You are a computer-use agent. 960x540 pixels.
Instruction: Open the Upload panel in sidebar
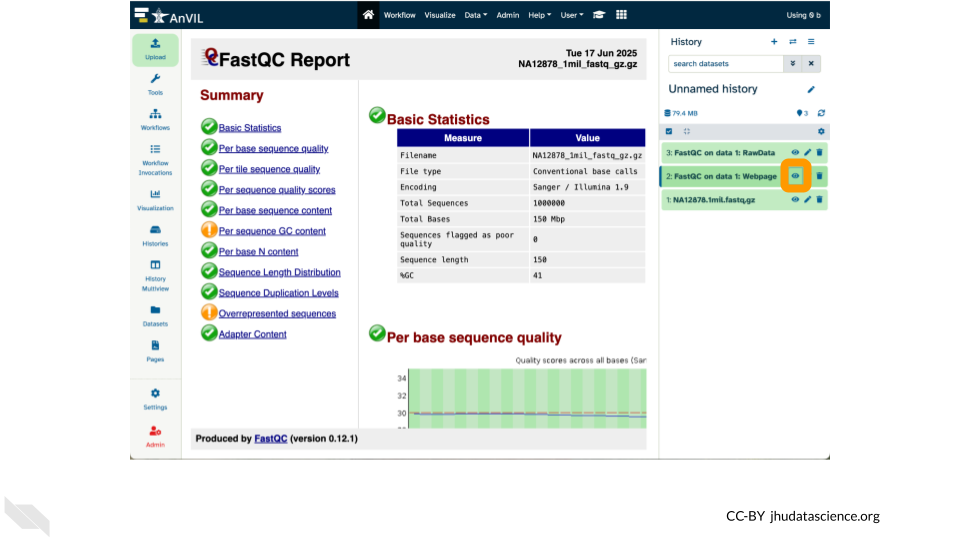coord(155,49)
